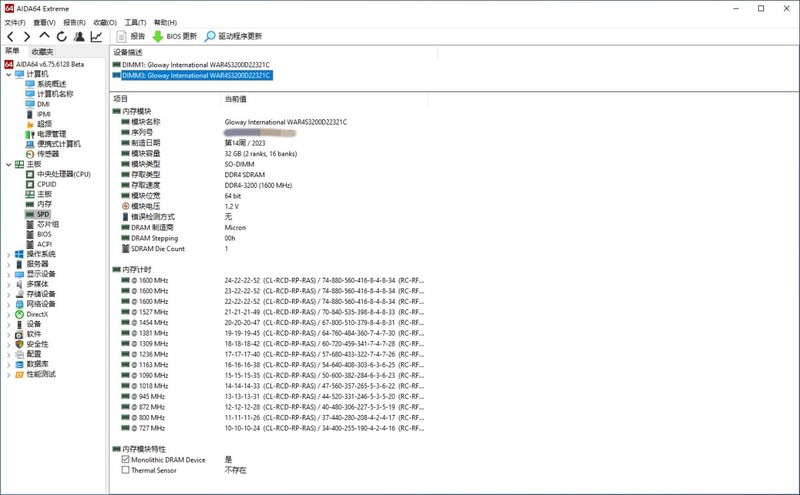Click the 芯片组 chipset icon

(x=30, y=224)
